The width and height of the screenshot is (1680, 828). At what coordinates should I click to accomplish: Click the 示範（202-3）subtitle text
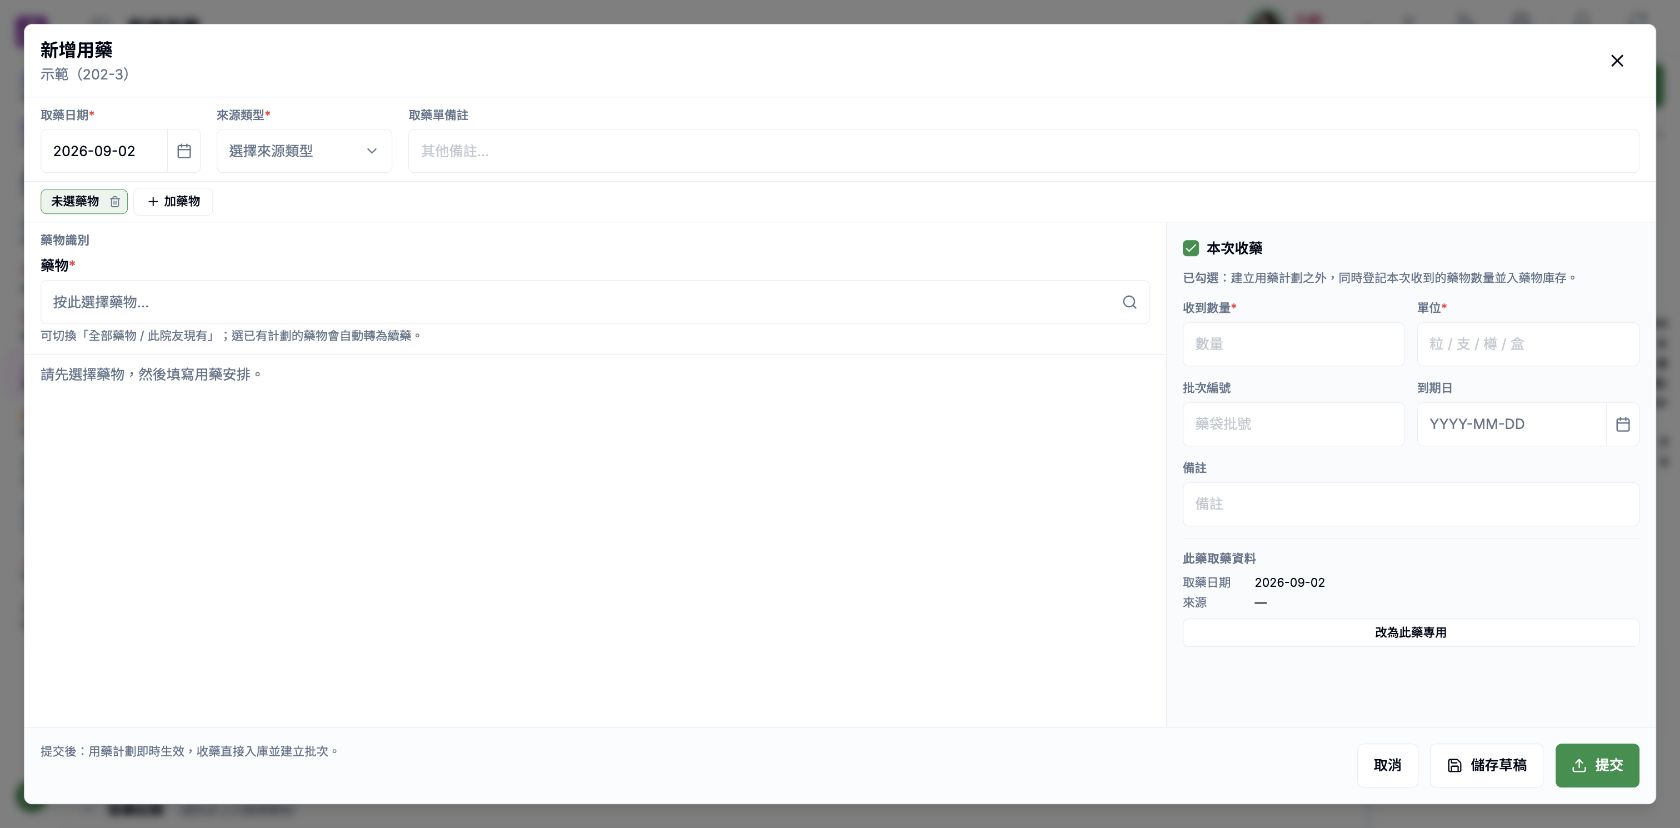click(85, 75)
